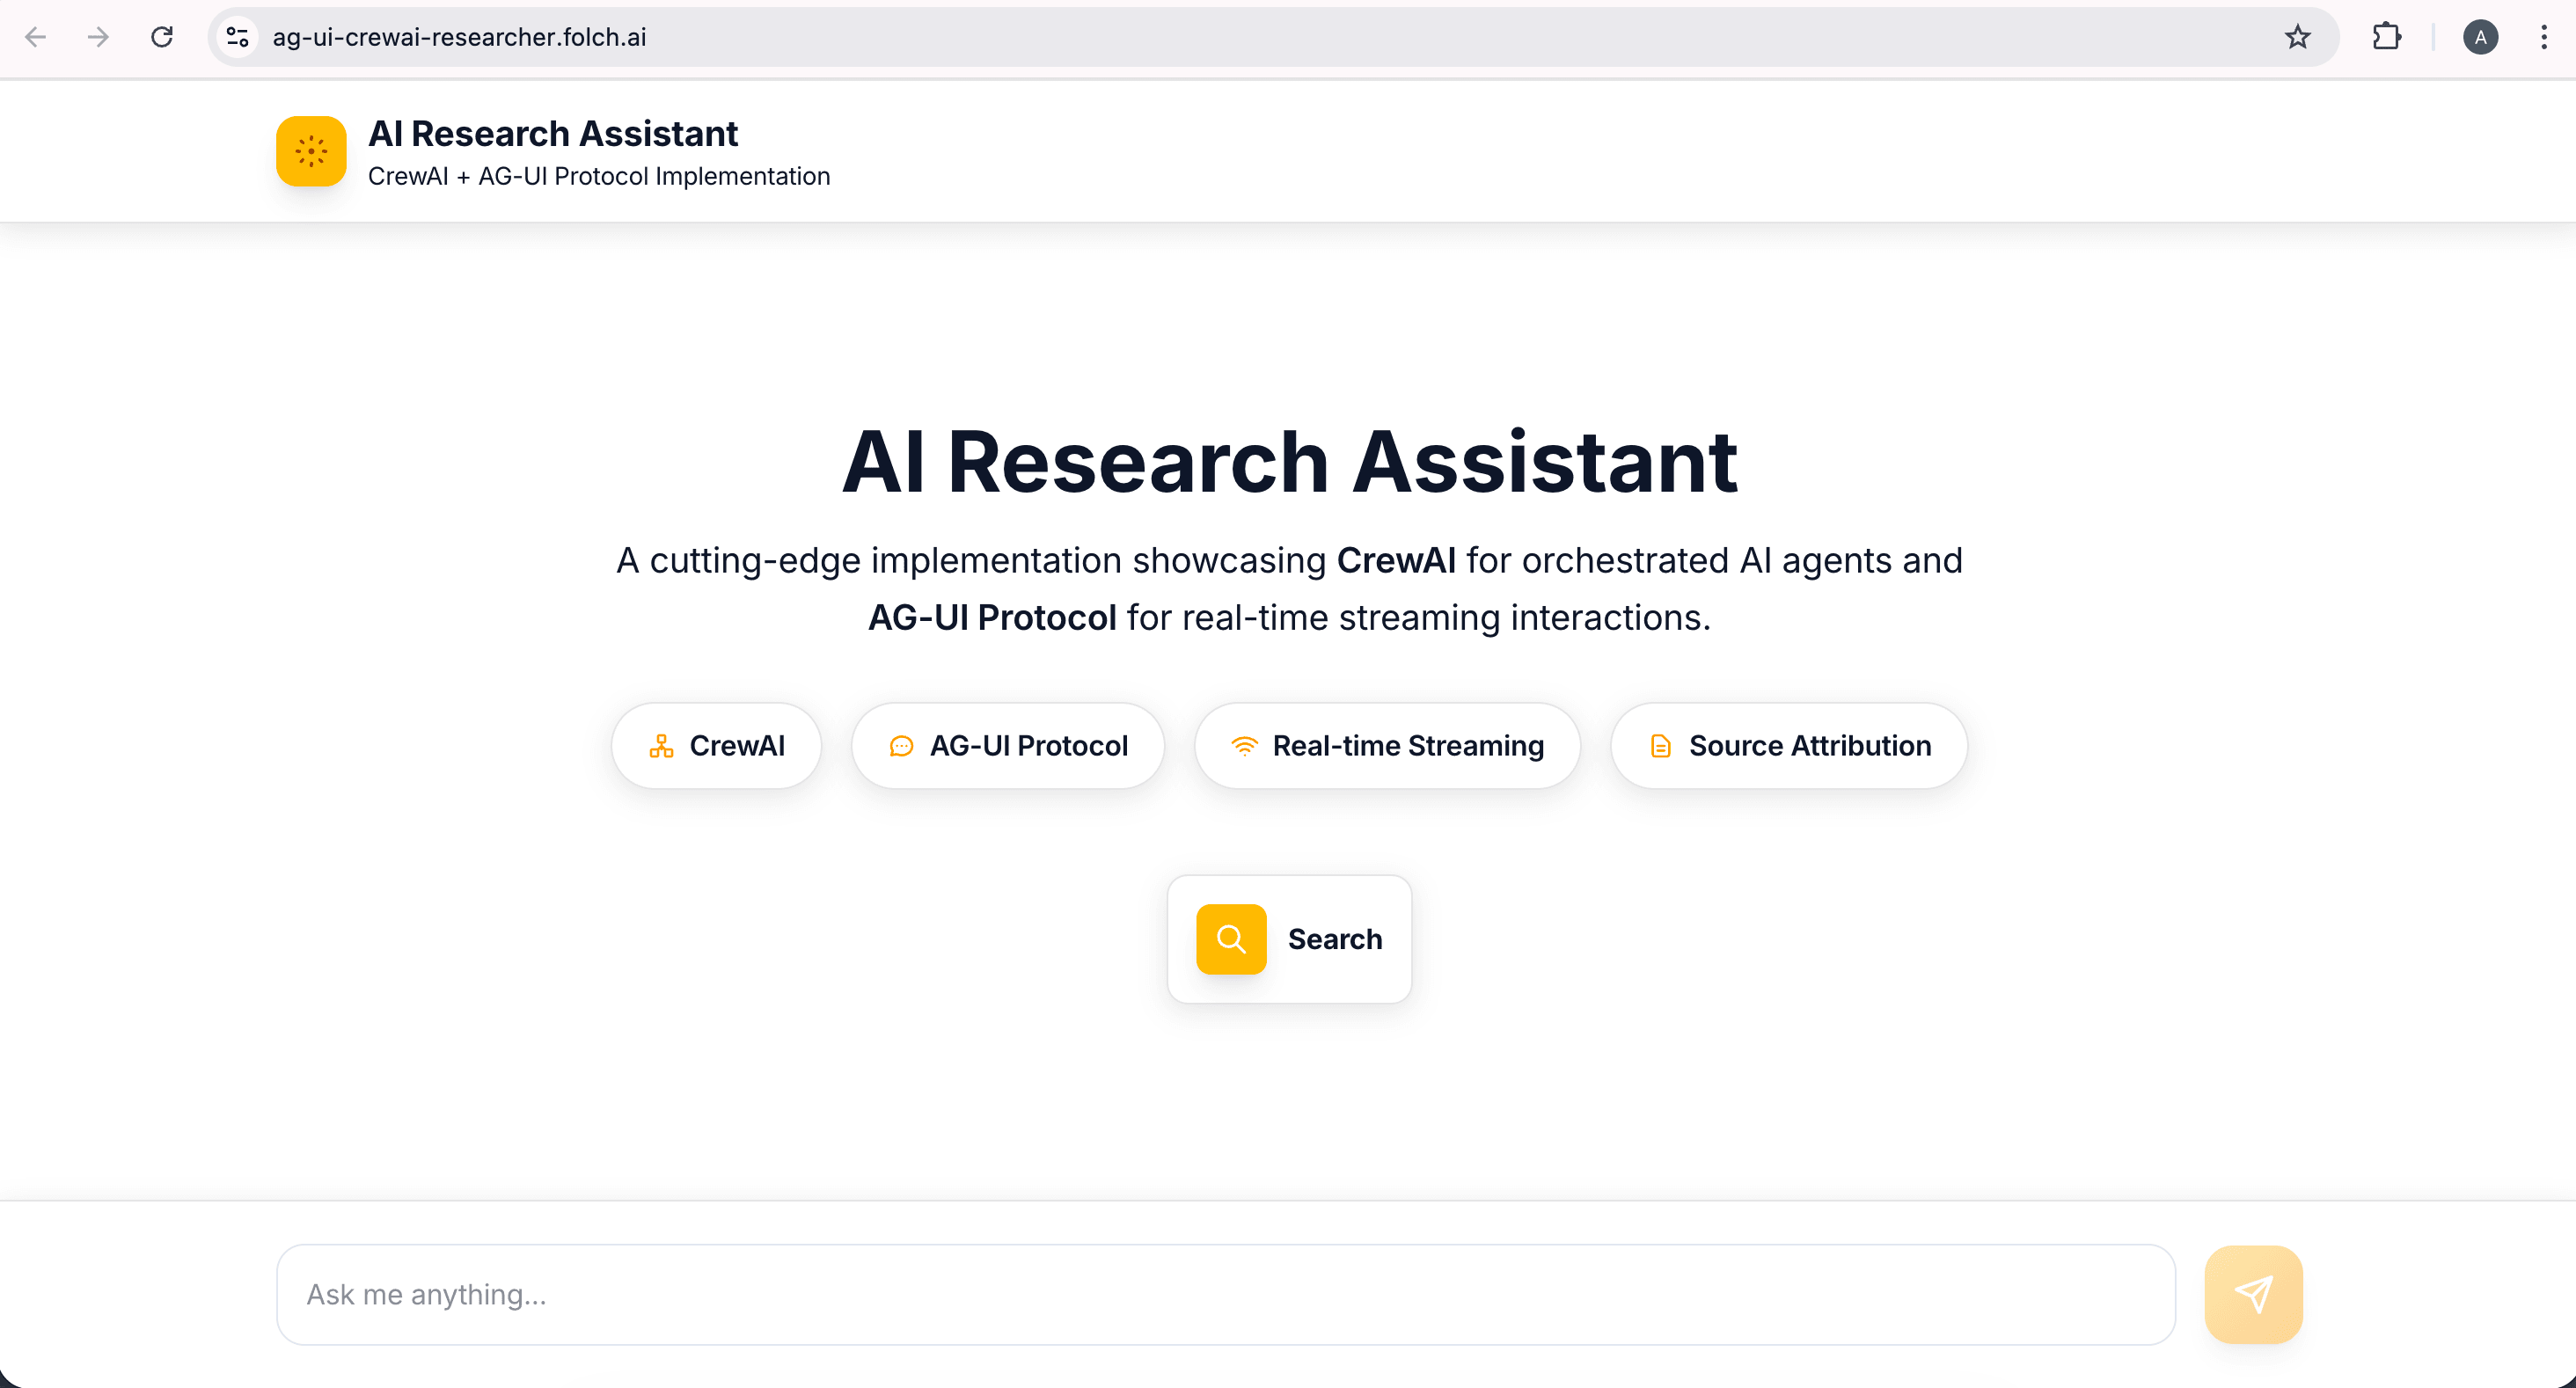2576x1388 pixels.
Task: Click the paper plane send icon
Action: pos(2253,1294)
